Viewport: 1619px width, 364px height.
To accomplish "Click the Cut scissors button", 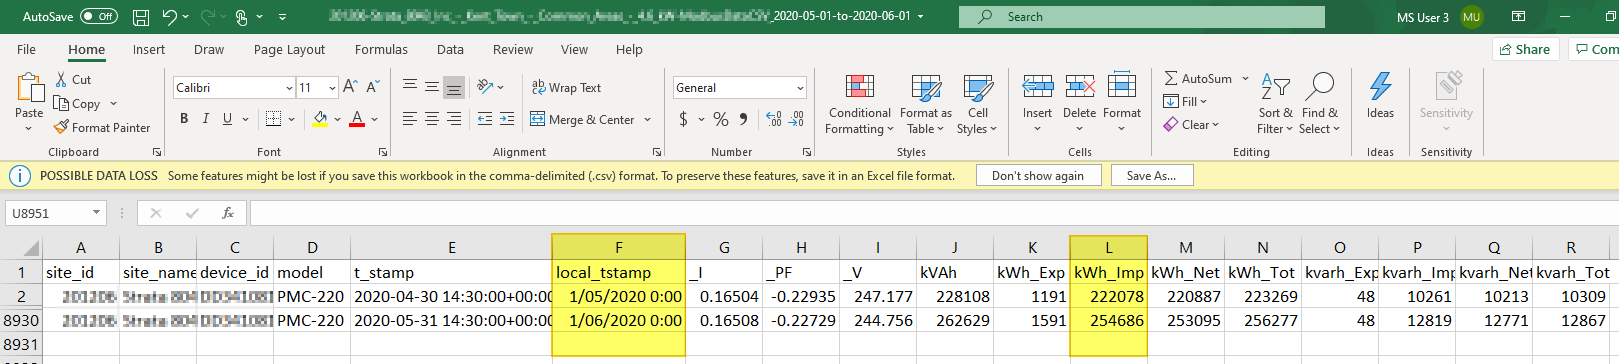I will pos(73,80).
